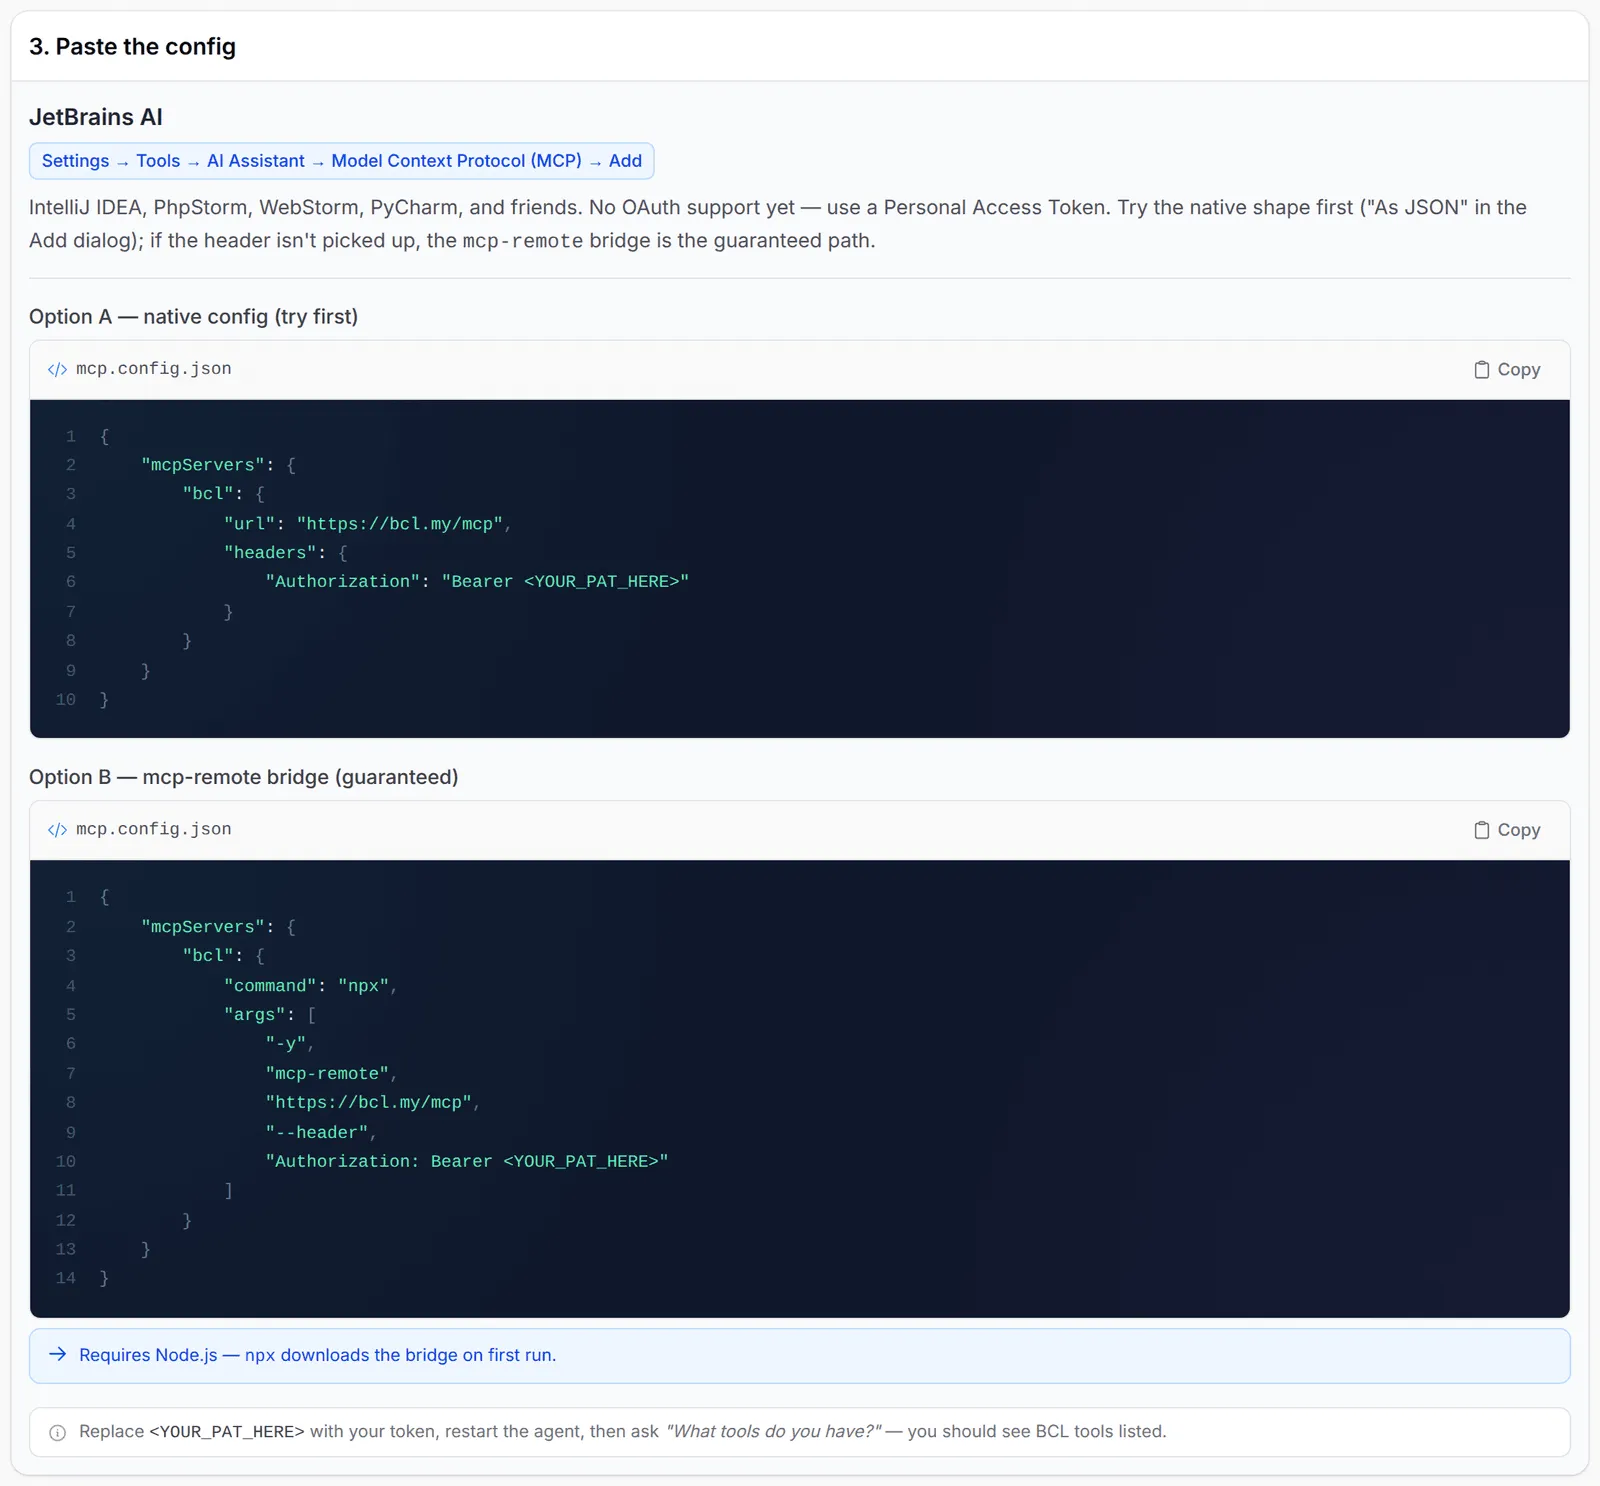Viewport: 1600px width, 1486px height.
Task: Click the inline mcp-remote code in the description
Action: [523, 241]
